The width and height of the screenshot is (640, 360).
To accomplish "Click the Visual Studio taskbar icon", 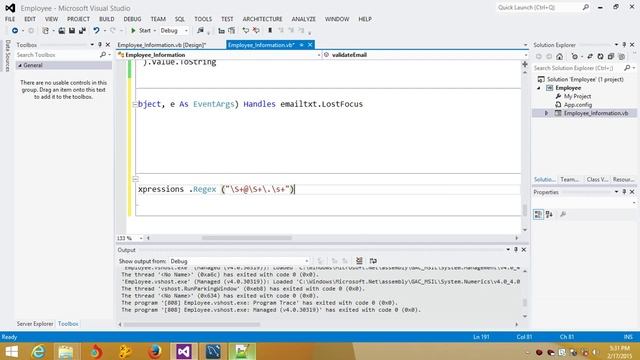I will (x=184, y=352).
